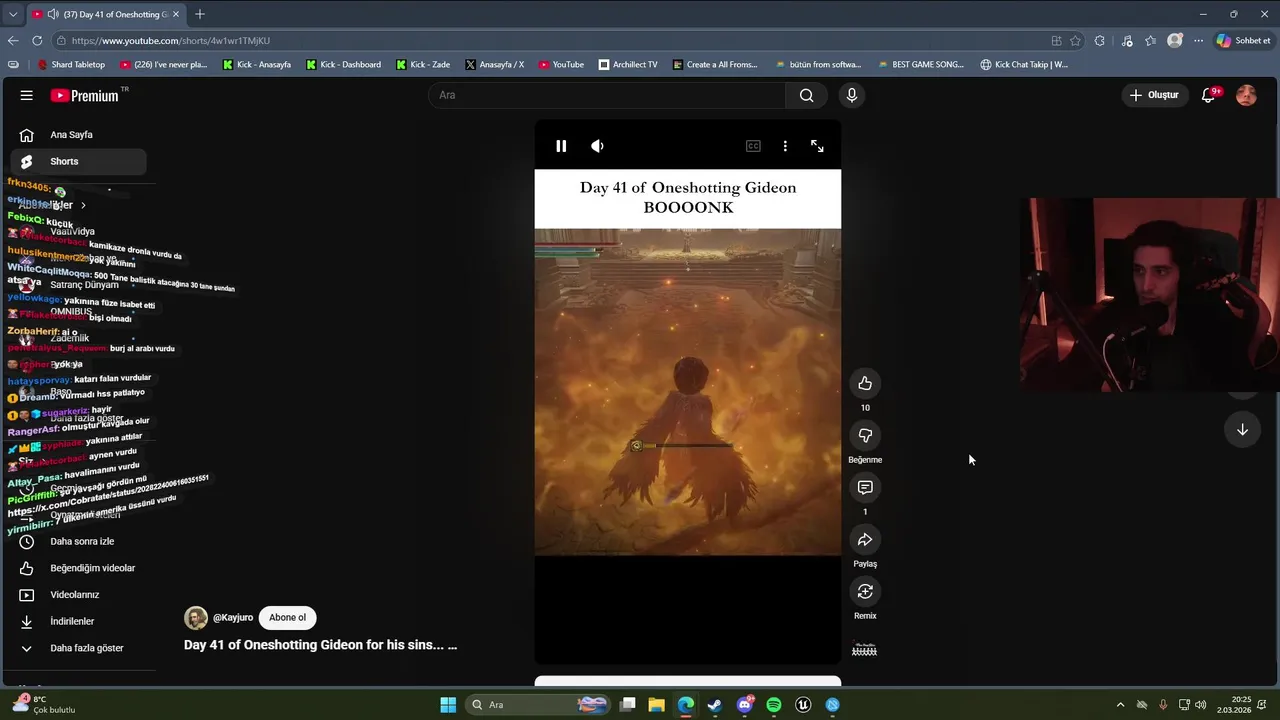Open Beğendiğim videolar in sidebar
The height and width of the screenshot is (720, 1280).
[x=78, y=568]
